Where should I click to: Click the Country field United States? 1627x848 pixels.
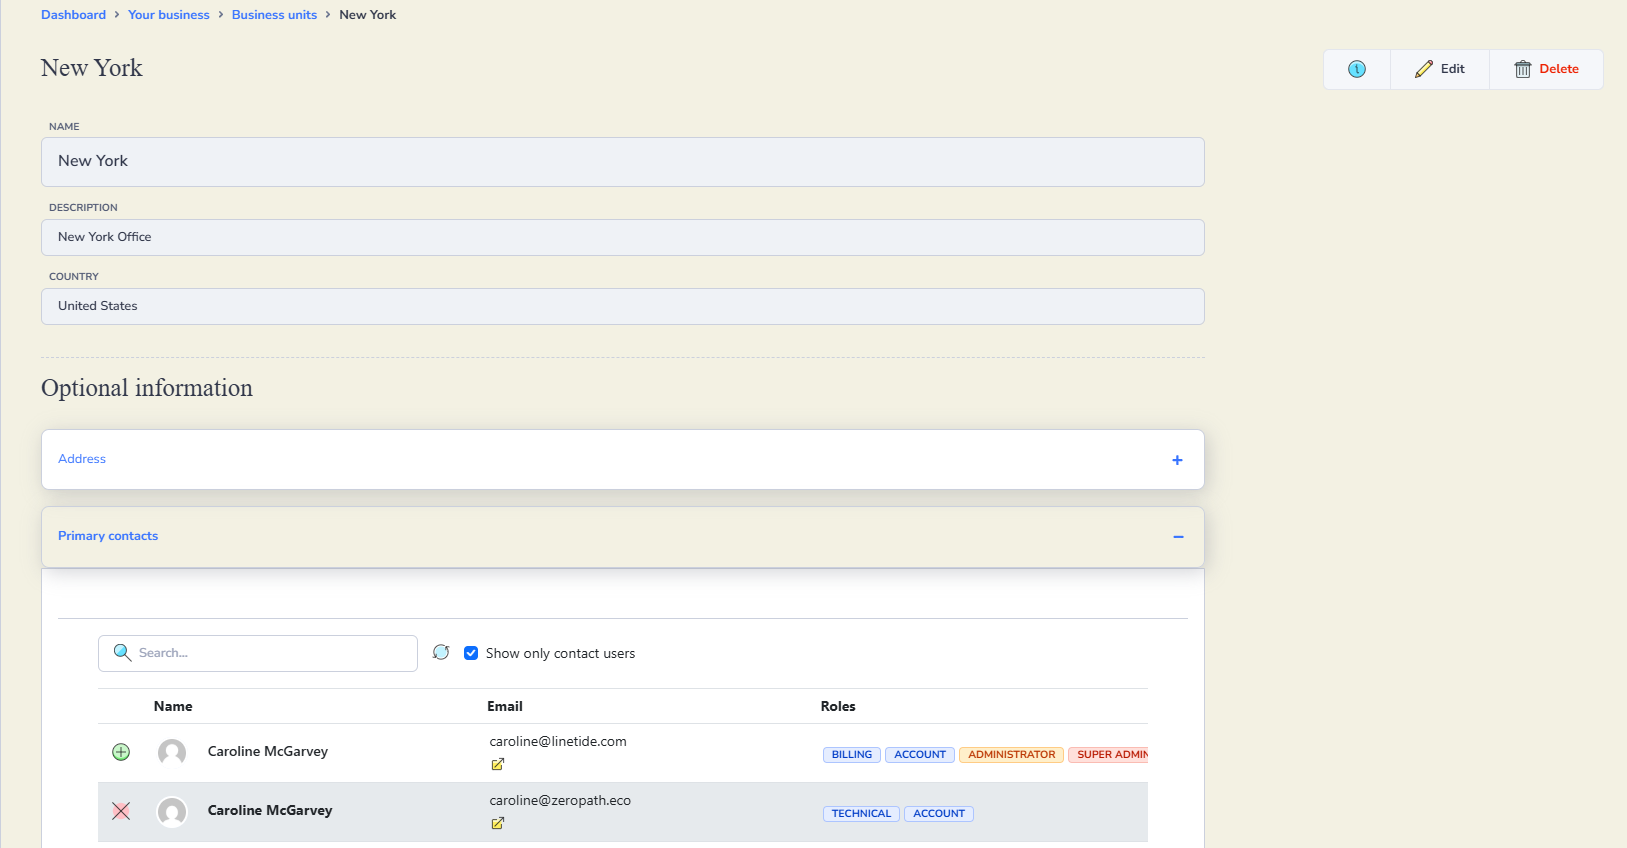[622, 306]
